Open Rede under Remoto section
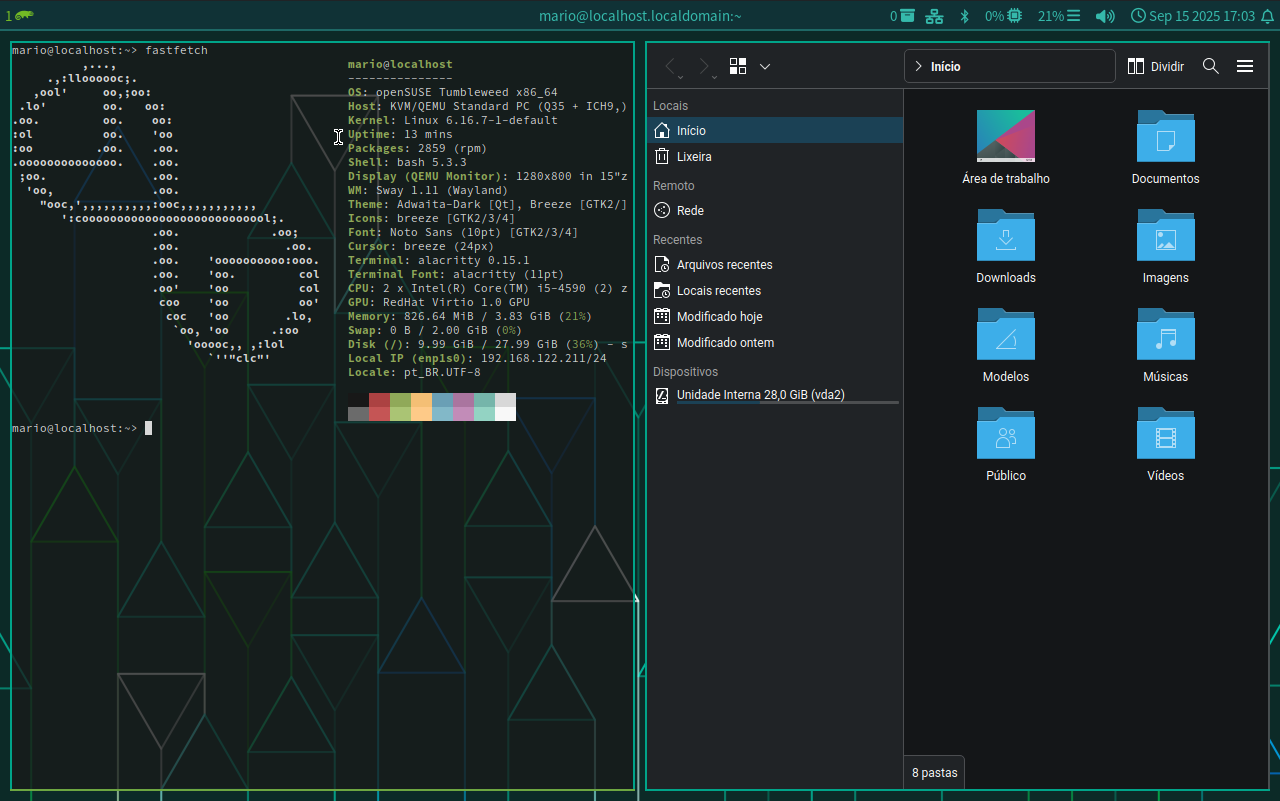This screenshot has width=1280, height=801. (690, 211)
